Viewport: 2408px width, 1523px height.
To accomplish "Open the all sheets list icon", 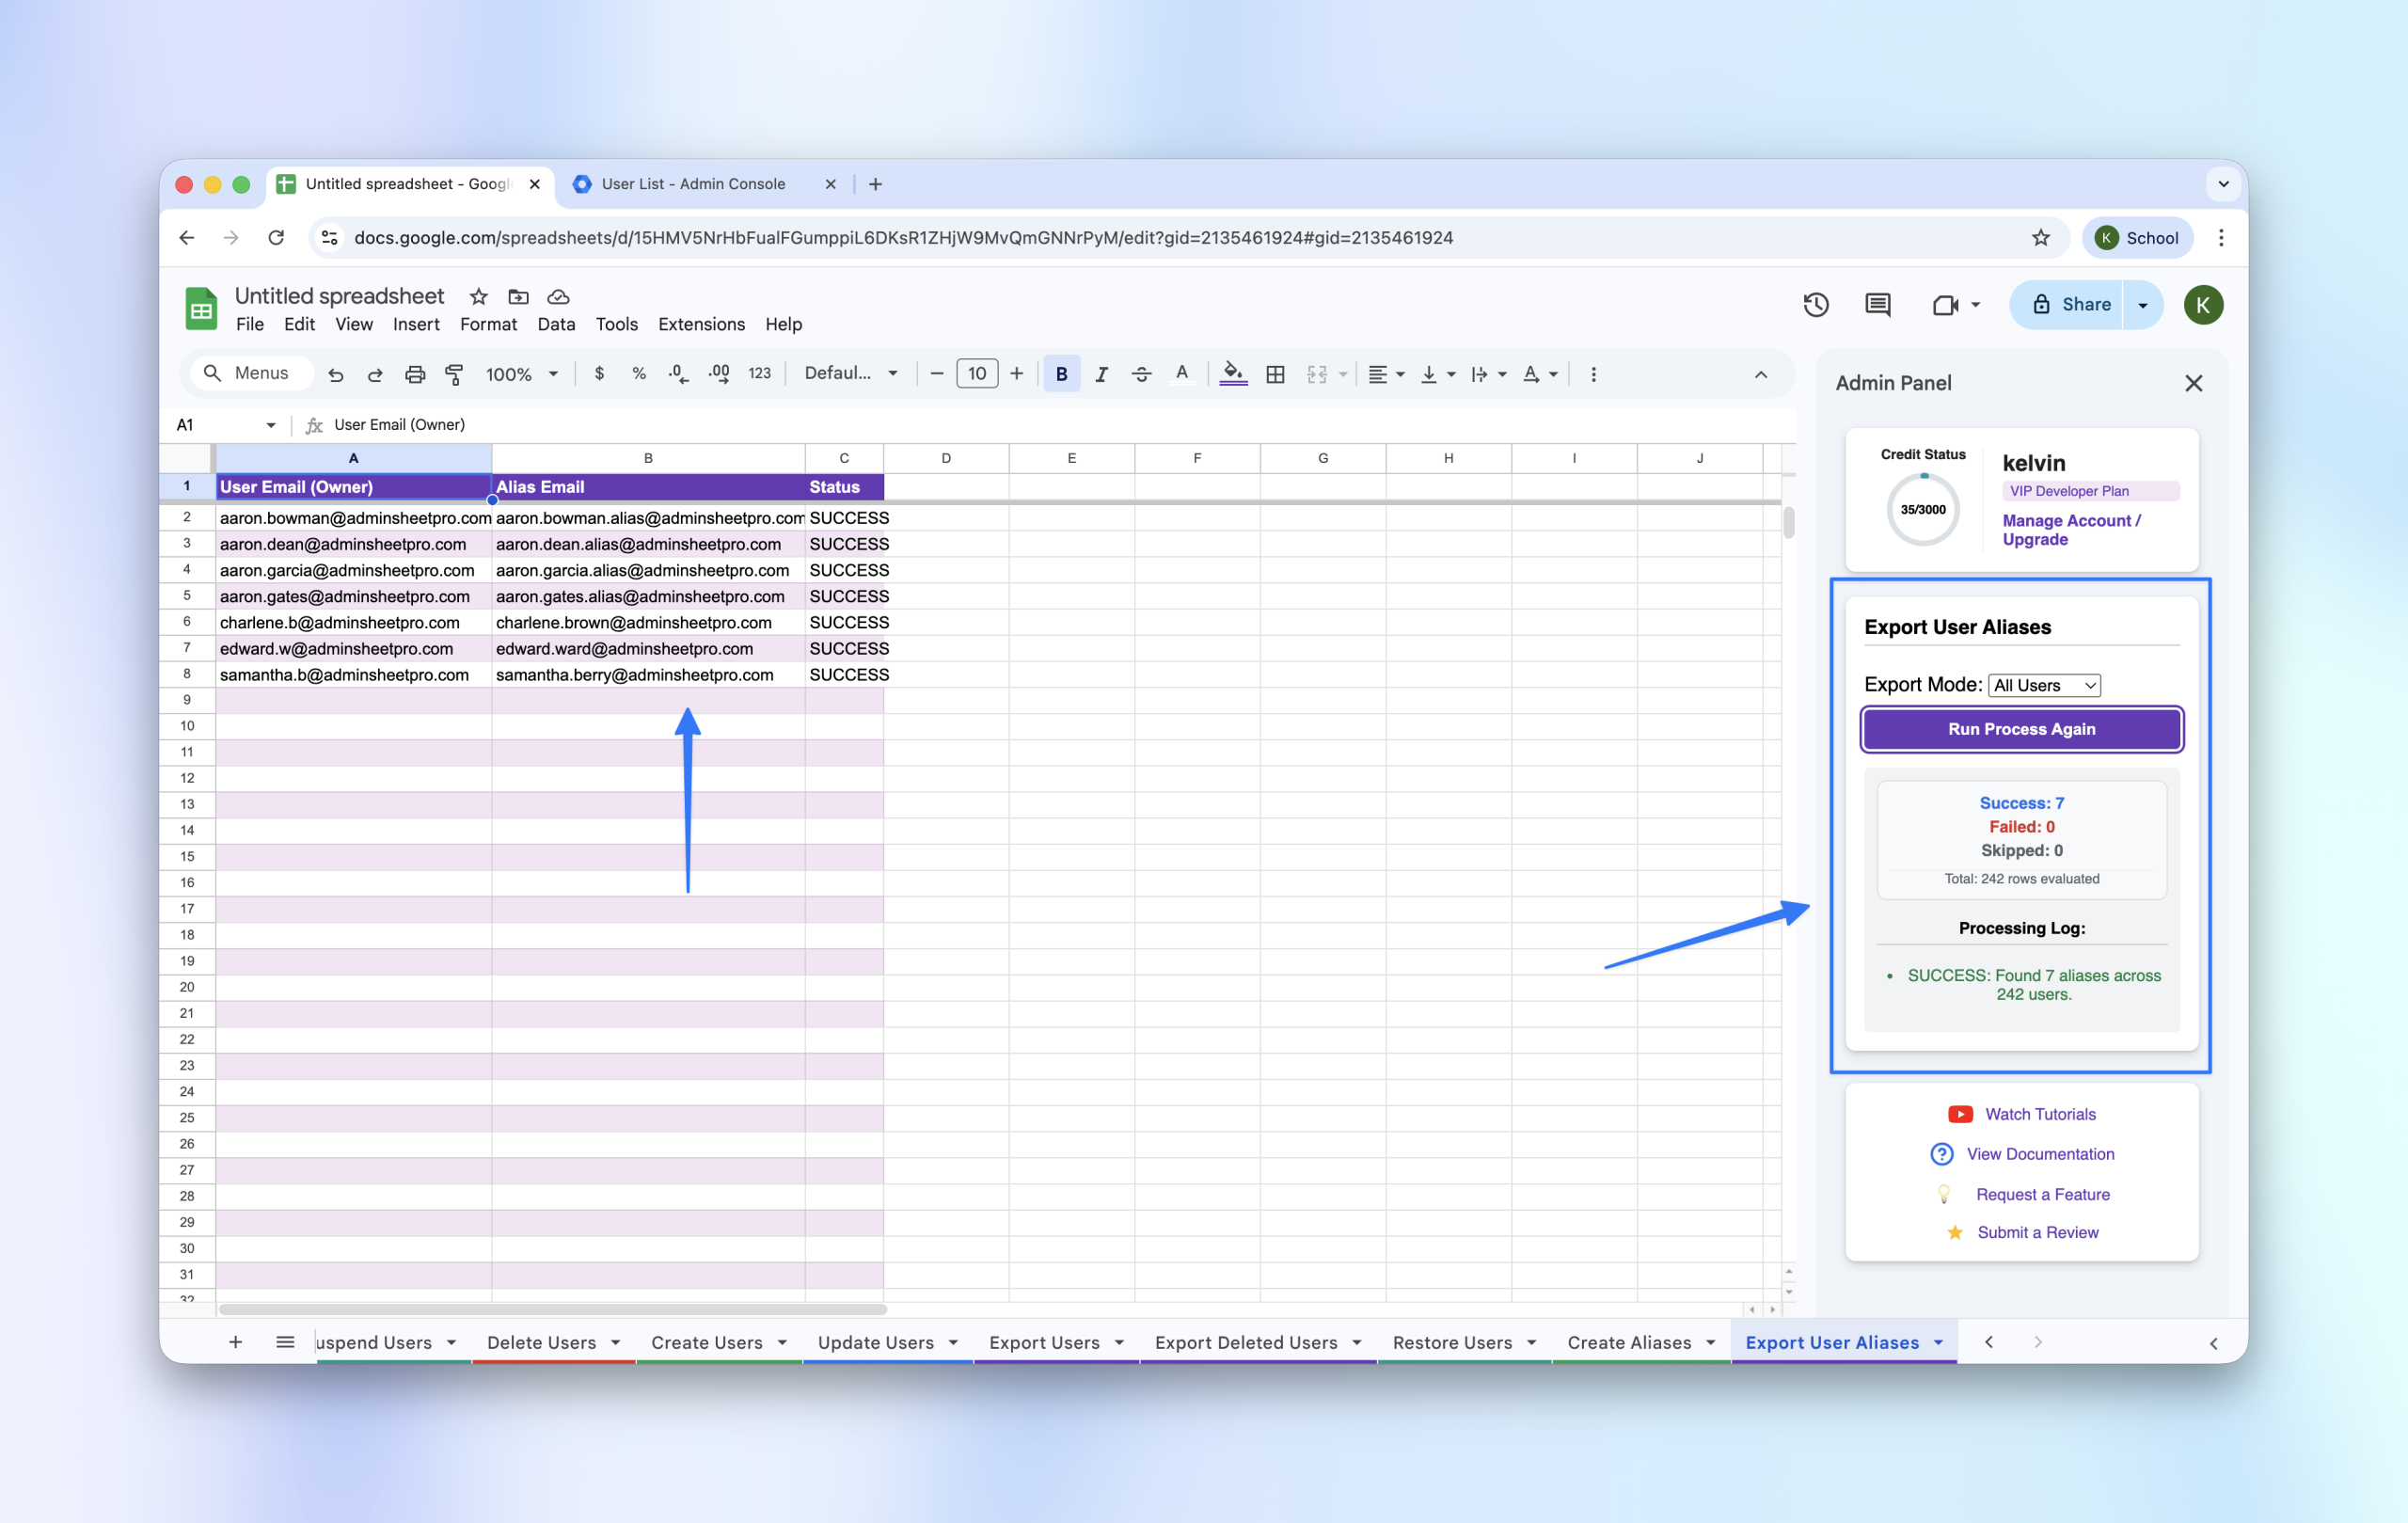I will point(285,1342).
